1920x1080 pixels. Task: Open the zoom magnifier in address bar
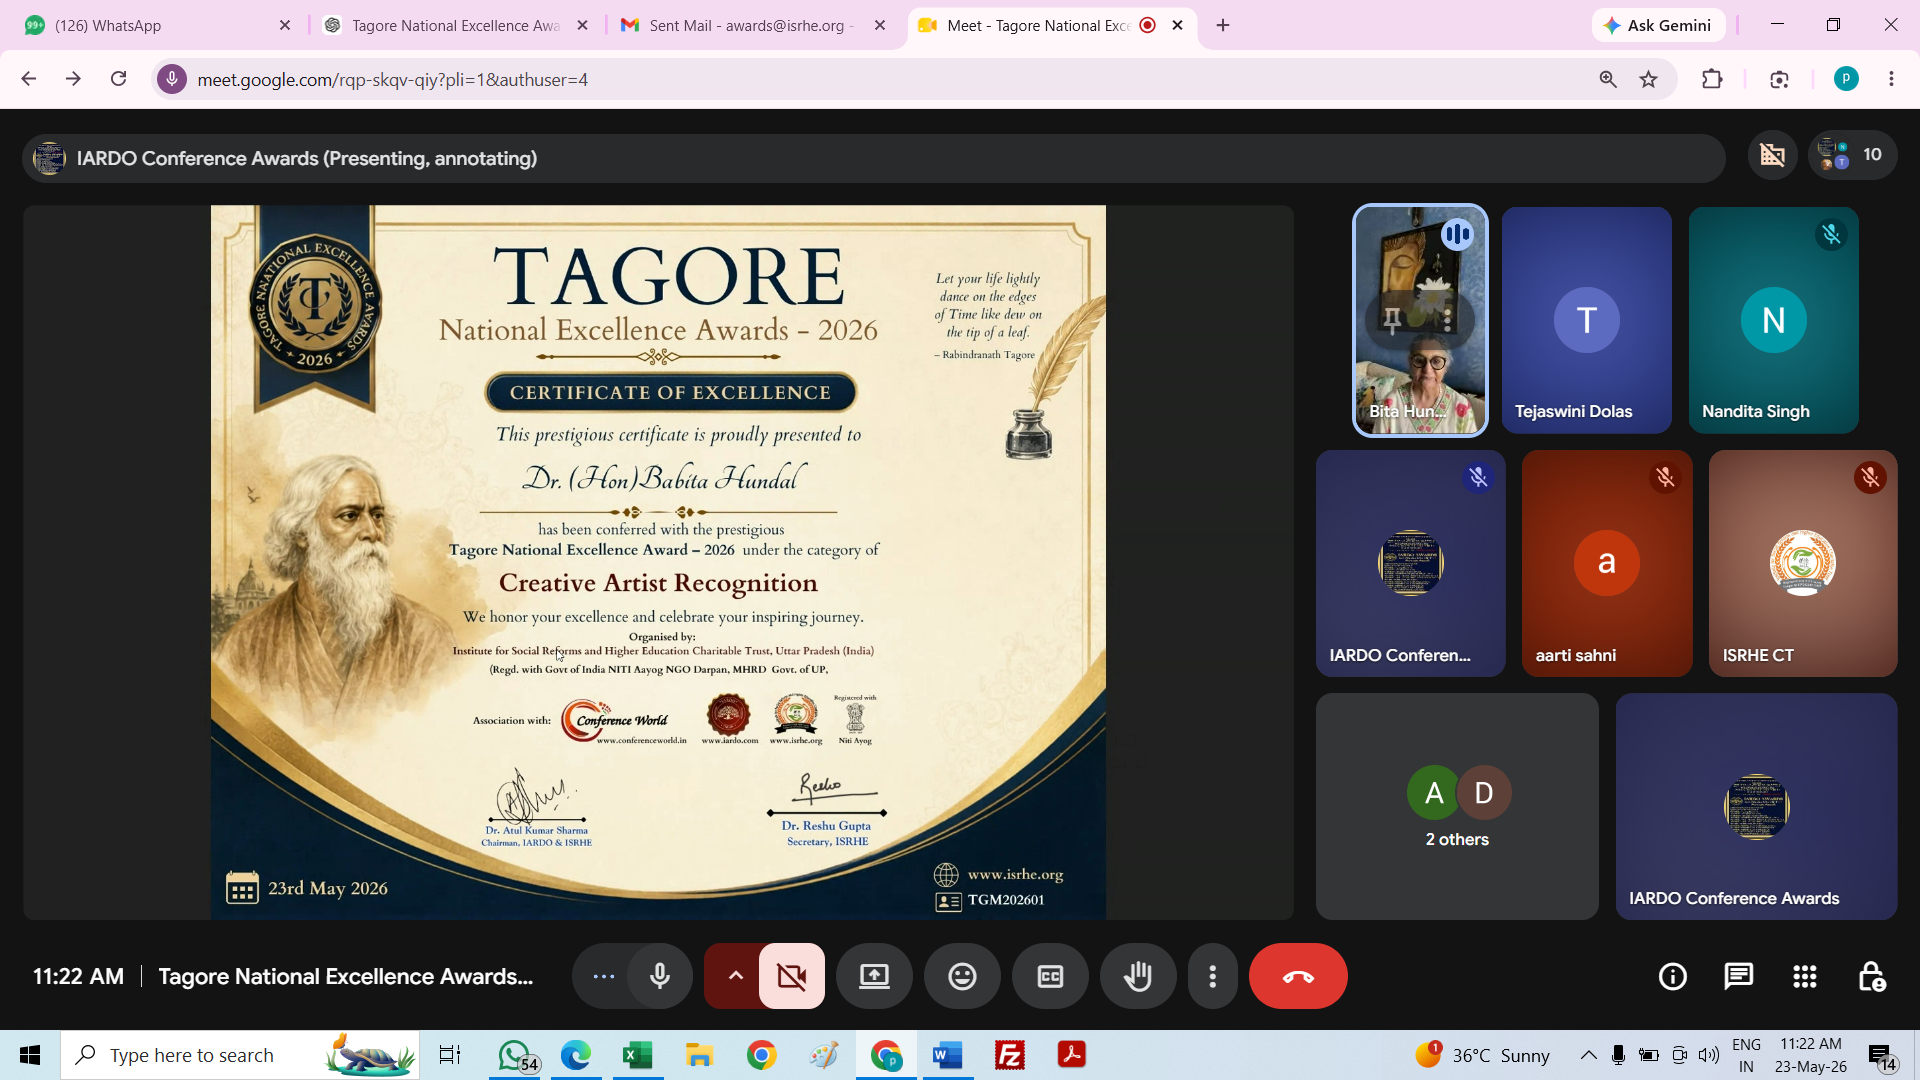[1608, 79]
